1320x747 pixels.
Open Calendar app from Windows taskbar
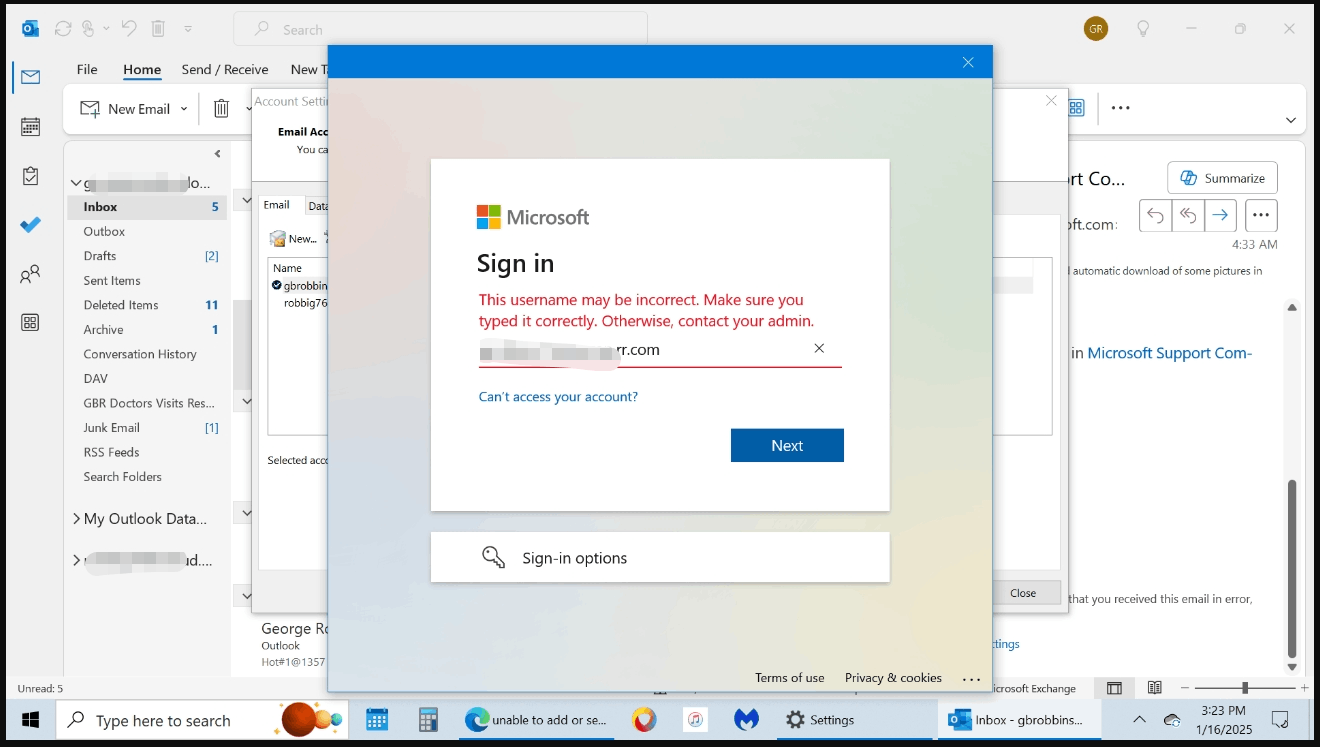click(x=377, y=720)
